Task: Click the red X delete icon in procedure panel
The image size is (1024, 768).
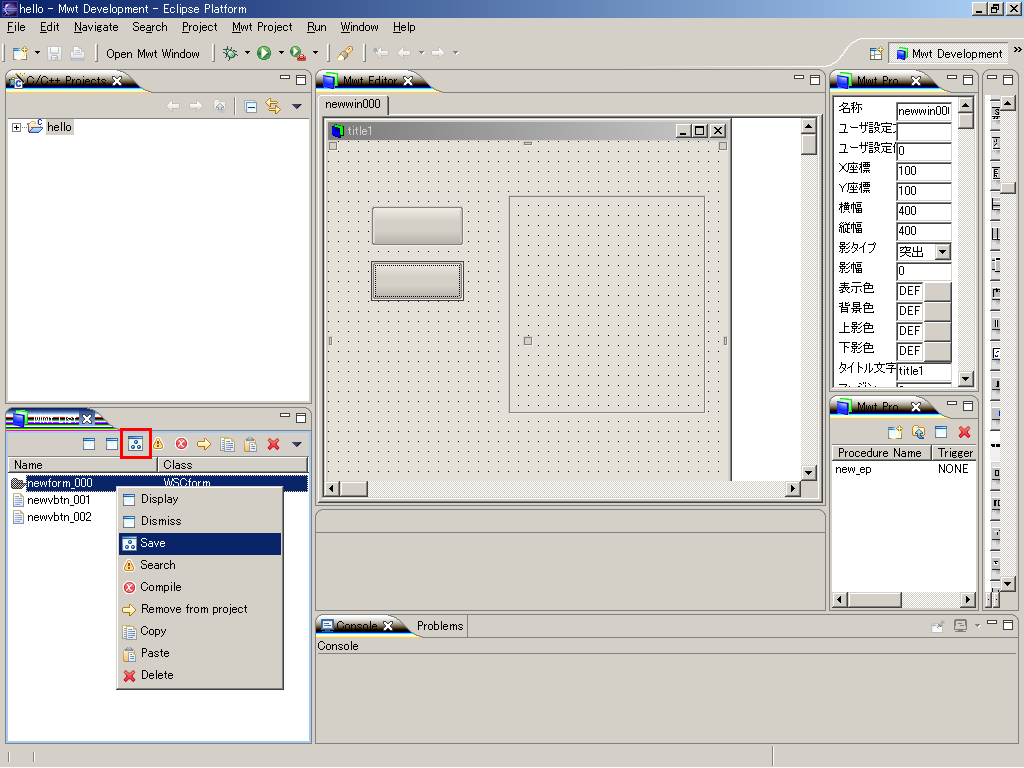Action: [964, 432]
